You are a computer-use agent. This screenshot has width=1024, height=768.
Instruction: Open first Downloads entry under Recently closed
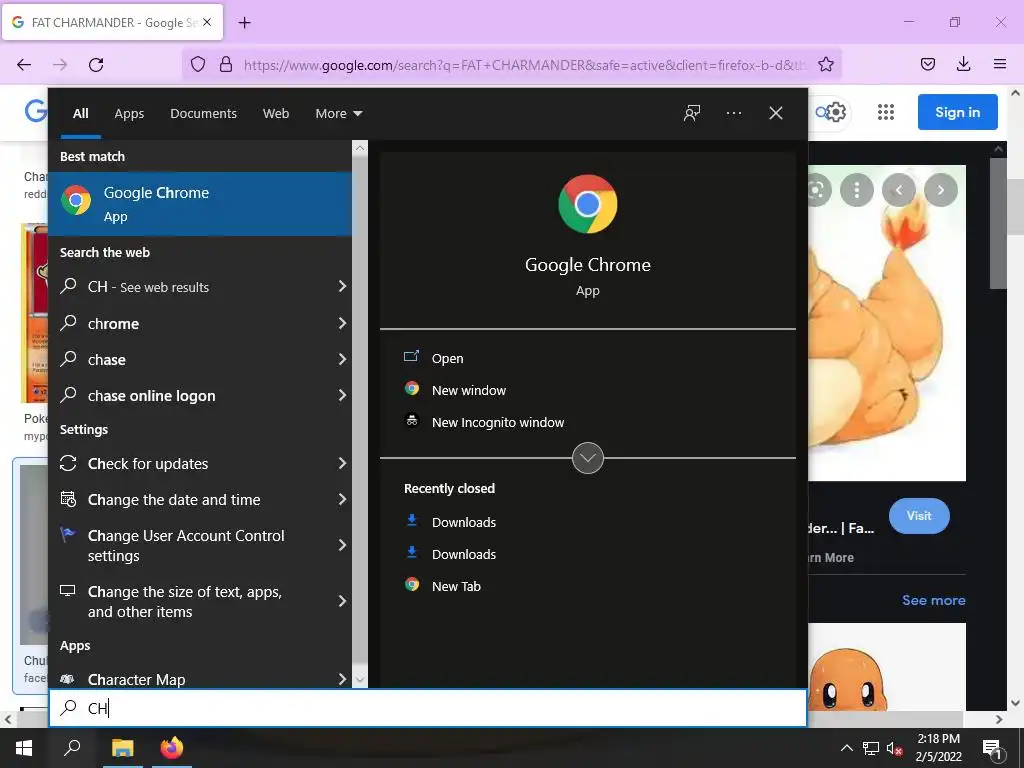464,522
